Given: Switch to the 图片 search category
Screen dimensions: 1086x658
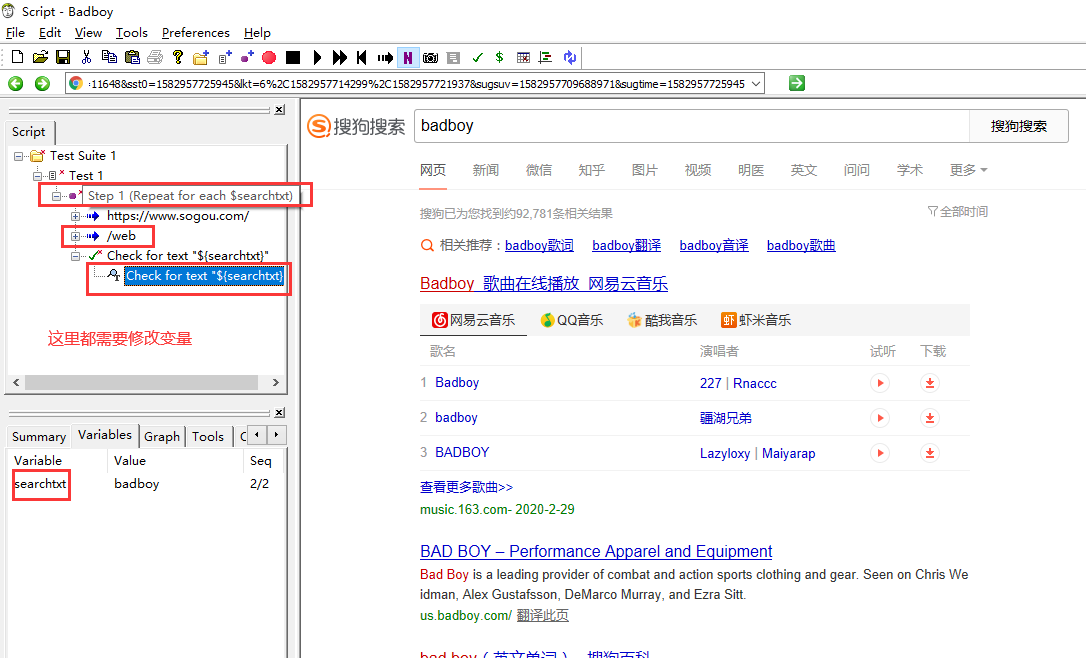Looking at the screenshot, I should 645,170.
